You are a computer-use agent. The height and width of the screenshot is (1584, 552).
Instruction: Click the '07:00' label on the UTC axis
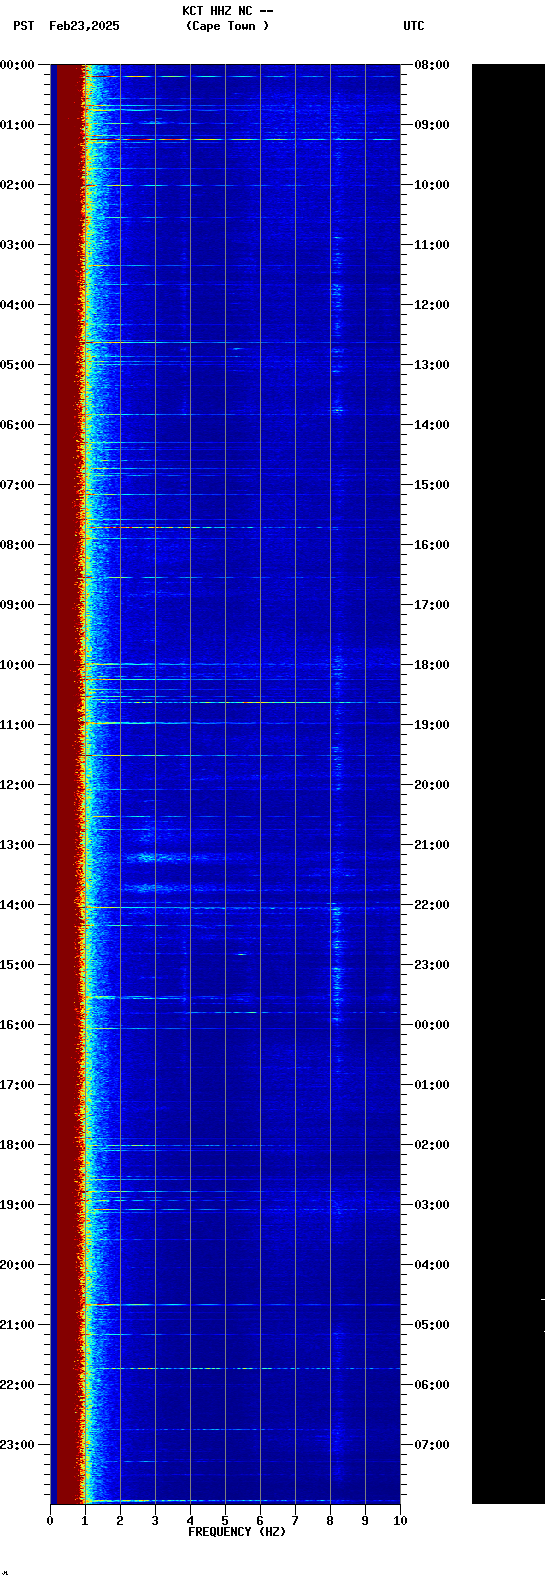tap(432, 1445)
